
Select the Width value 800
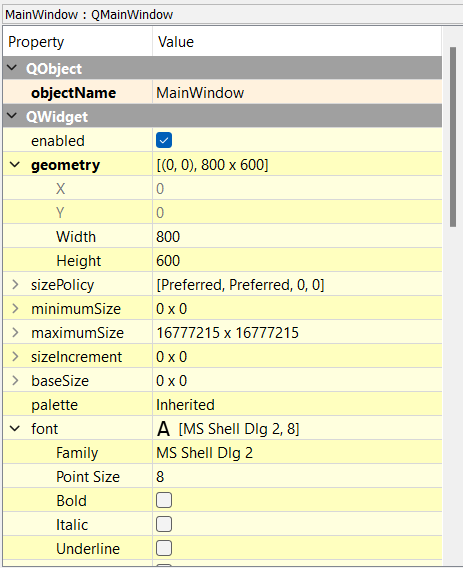(297, 237)
